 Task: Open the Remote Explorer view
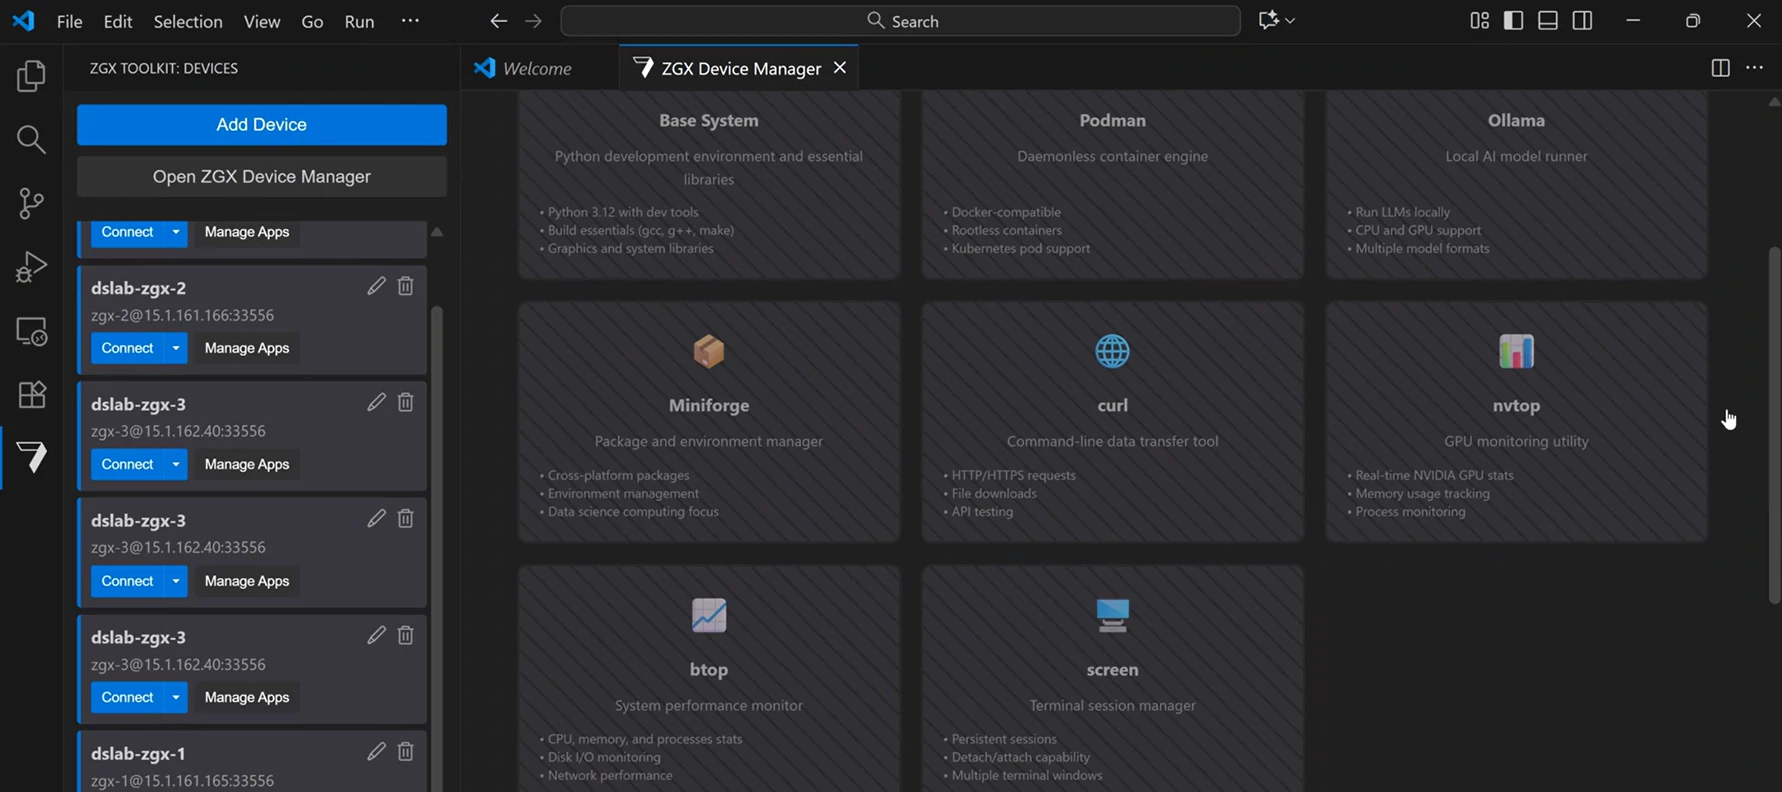click(31, 331)
